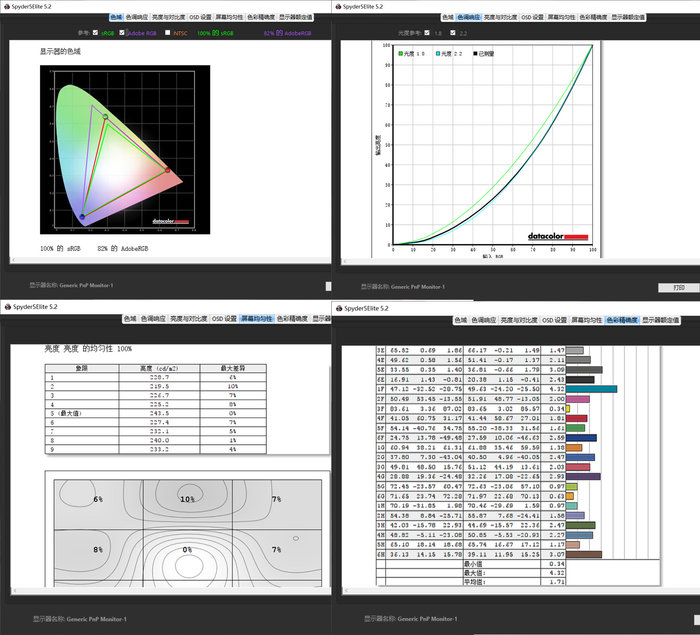Viewport: 700px width, 635px height.
Task: Click the SpyderElite icon in the tone response window title bar
Action: (338, 7)
